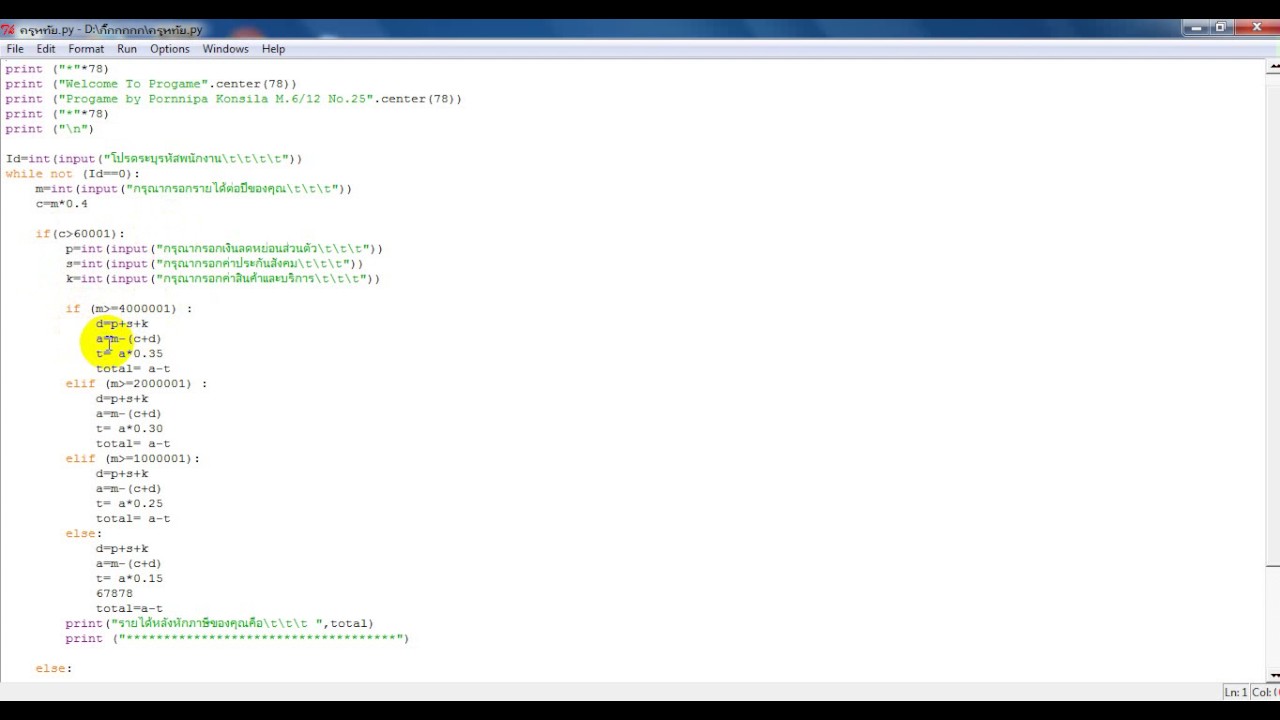Open the Run menu
The width and height of the screenshot is (1280, 720).
(x=127, y=49)
